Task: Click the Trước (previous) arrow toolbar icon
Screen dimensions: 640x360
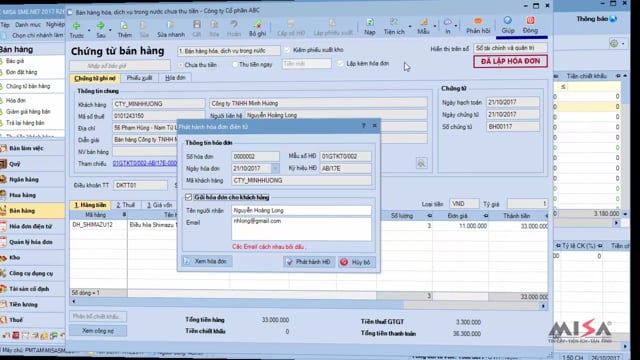Action: coord(76,26)
